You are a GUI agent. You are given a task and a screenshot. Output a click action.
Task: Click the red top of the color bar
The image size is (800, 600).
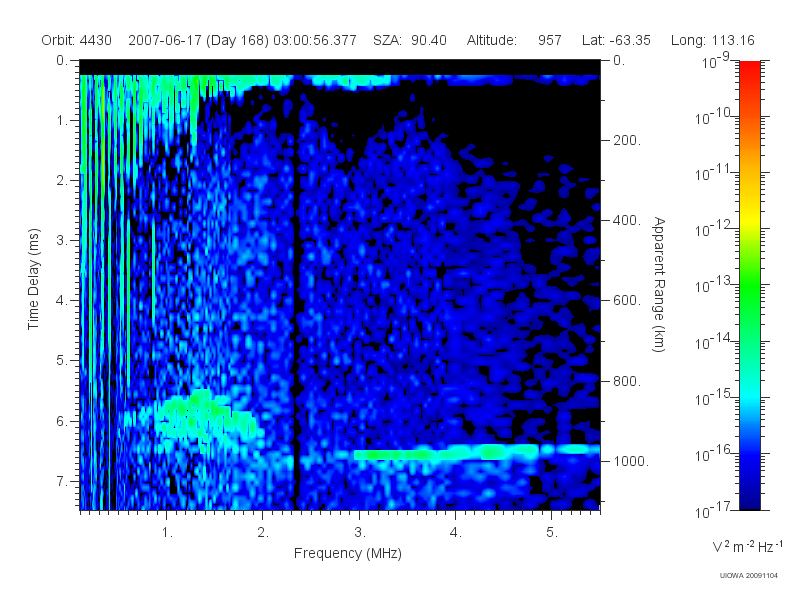tap(749, 69)
